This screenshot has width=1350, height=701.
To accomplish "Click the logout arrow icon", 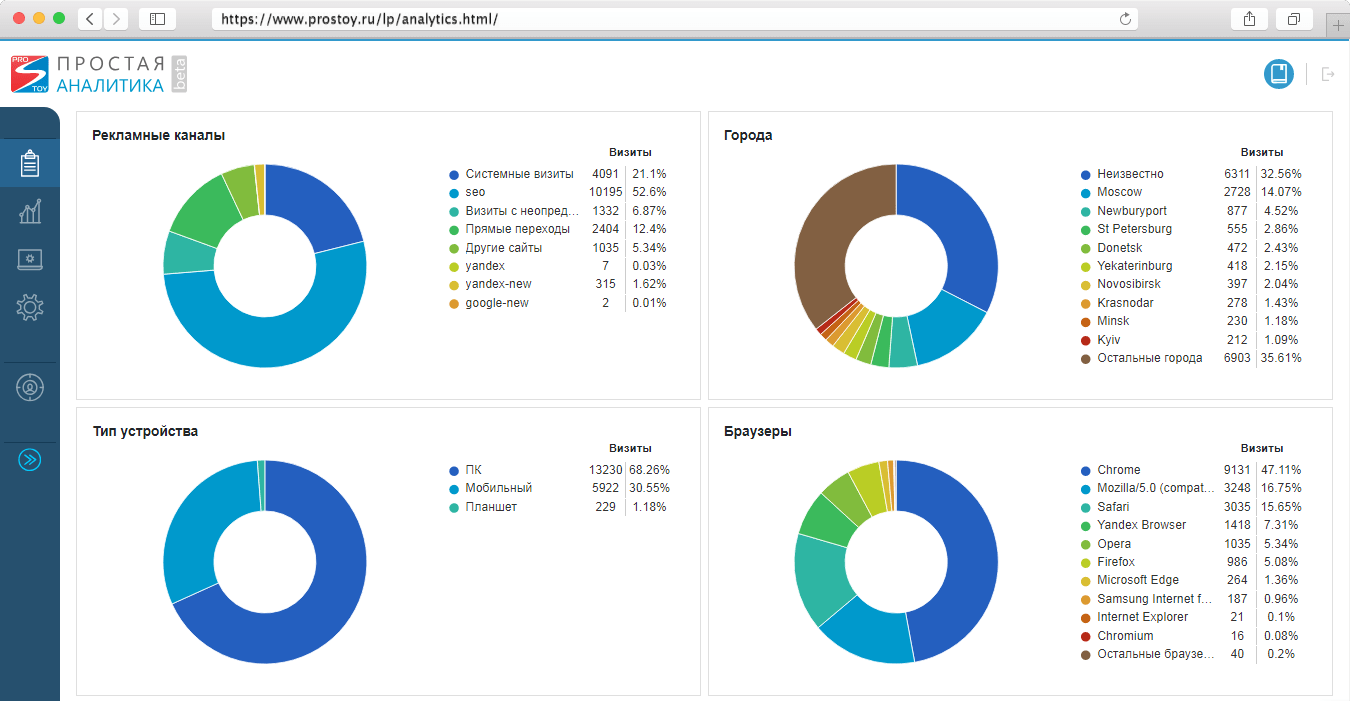I will [1328, 74].
